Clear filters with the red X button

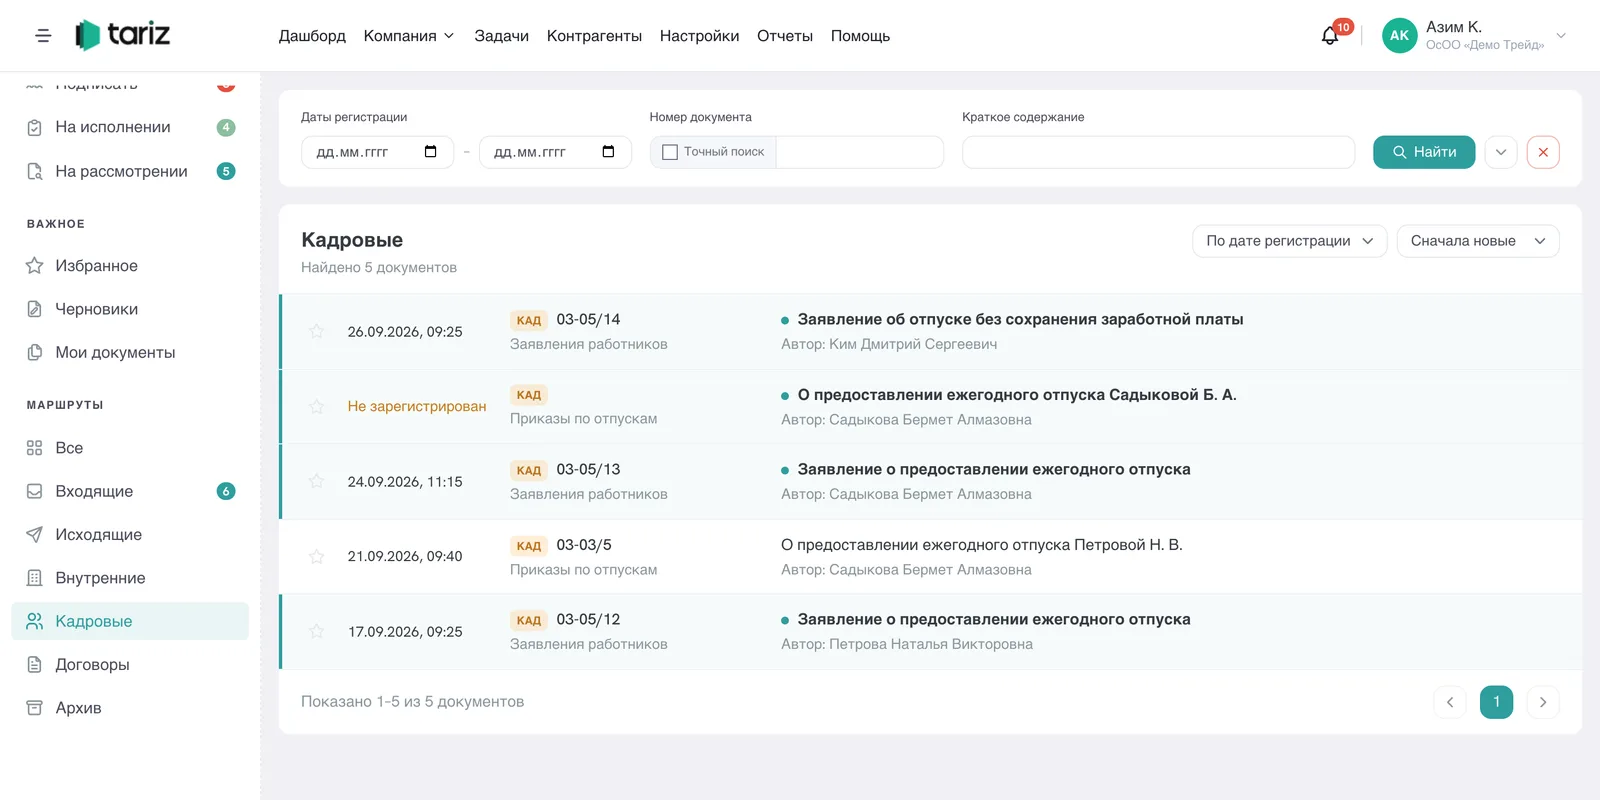tap(1543, 152)
